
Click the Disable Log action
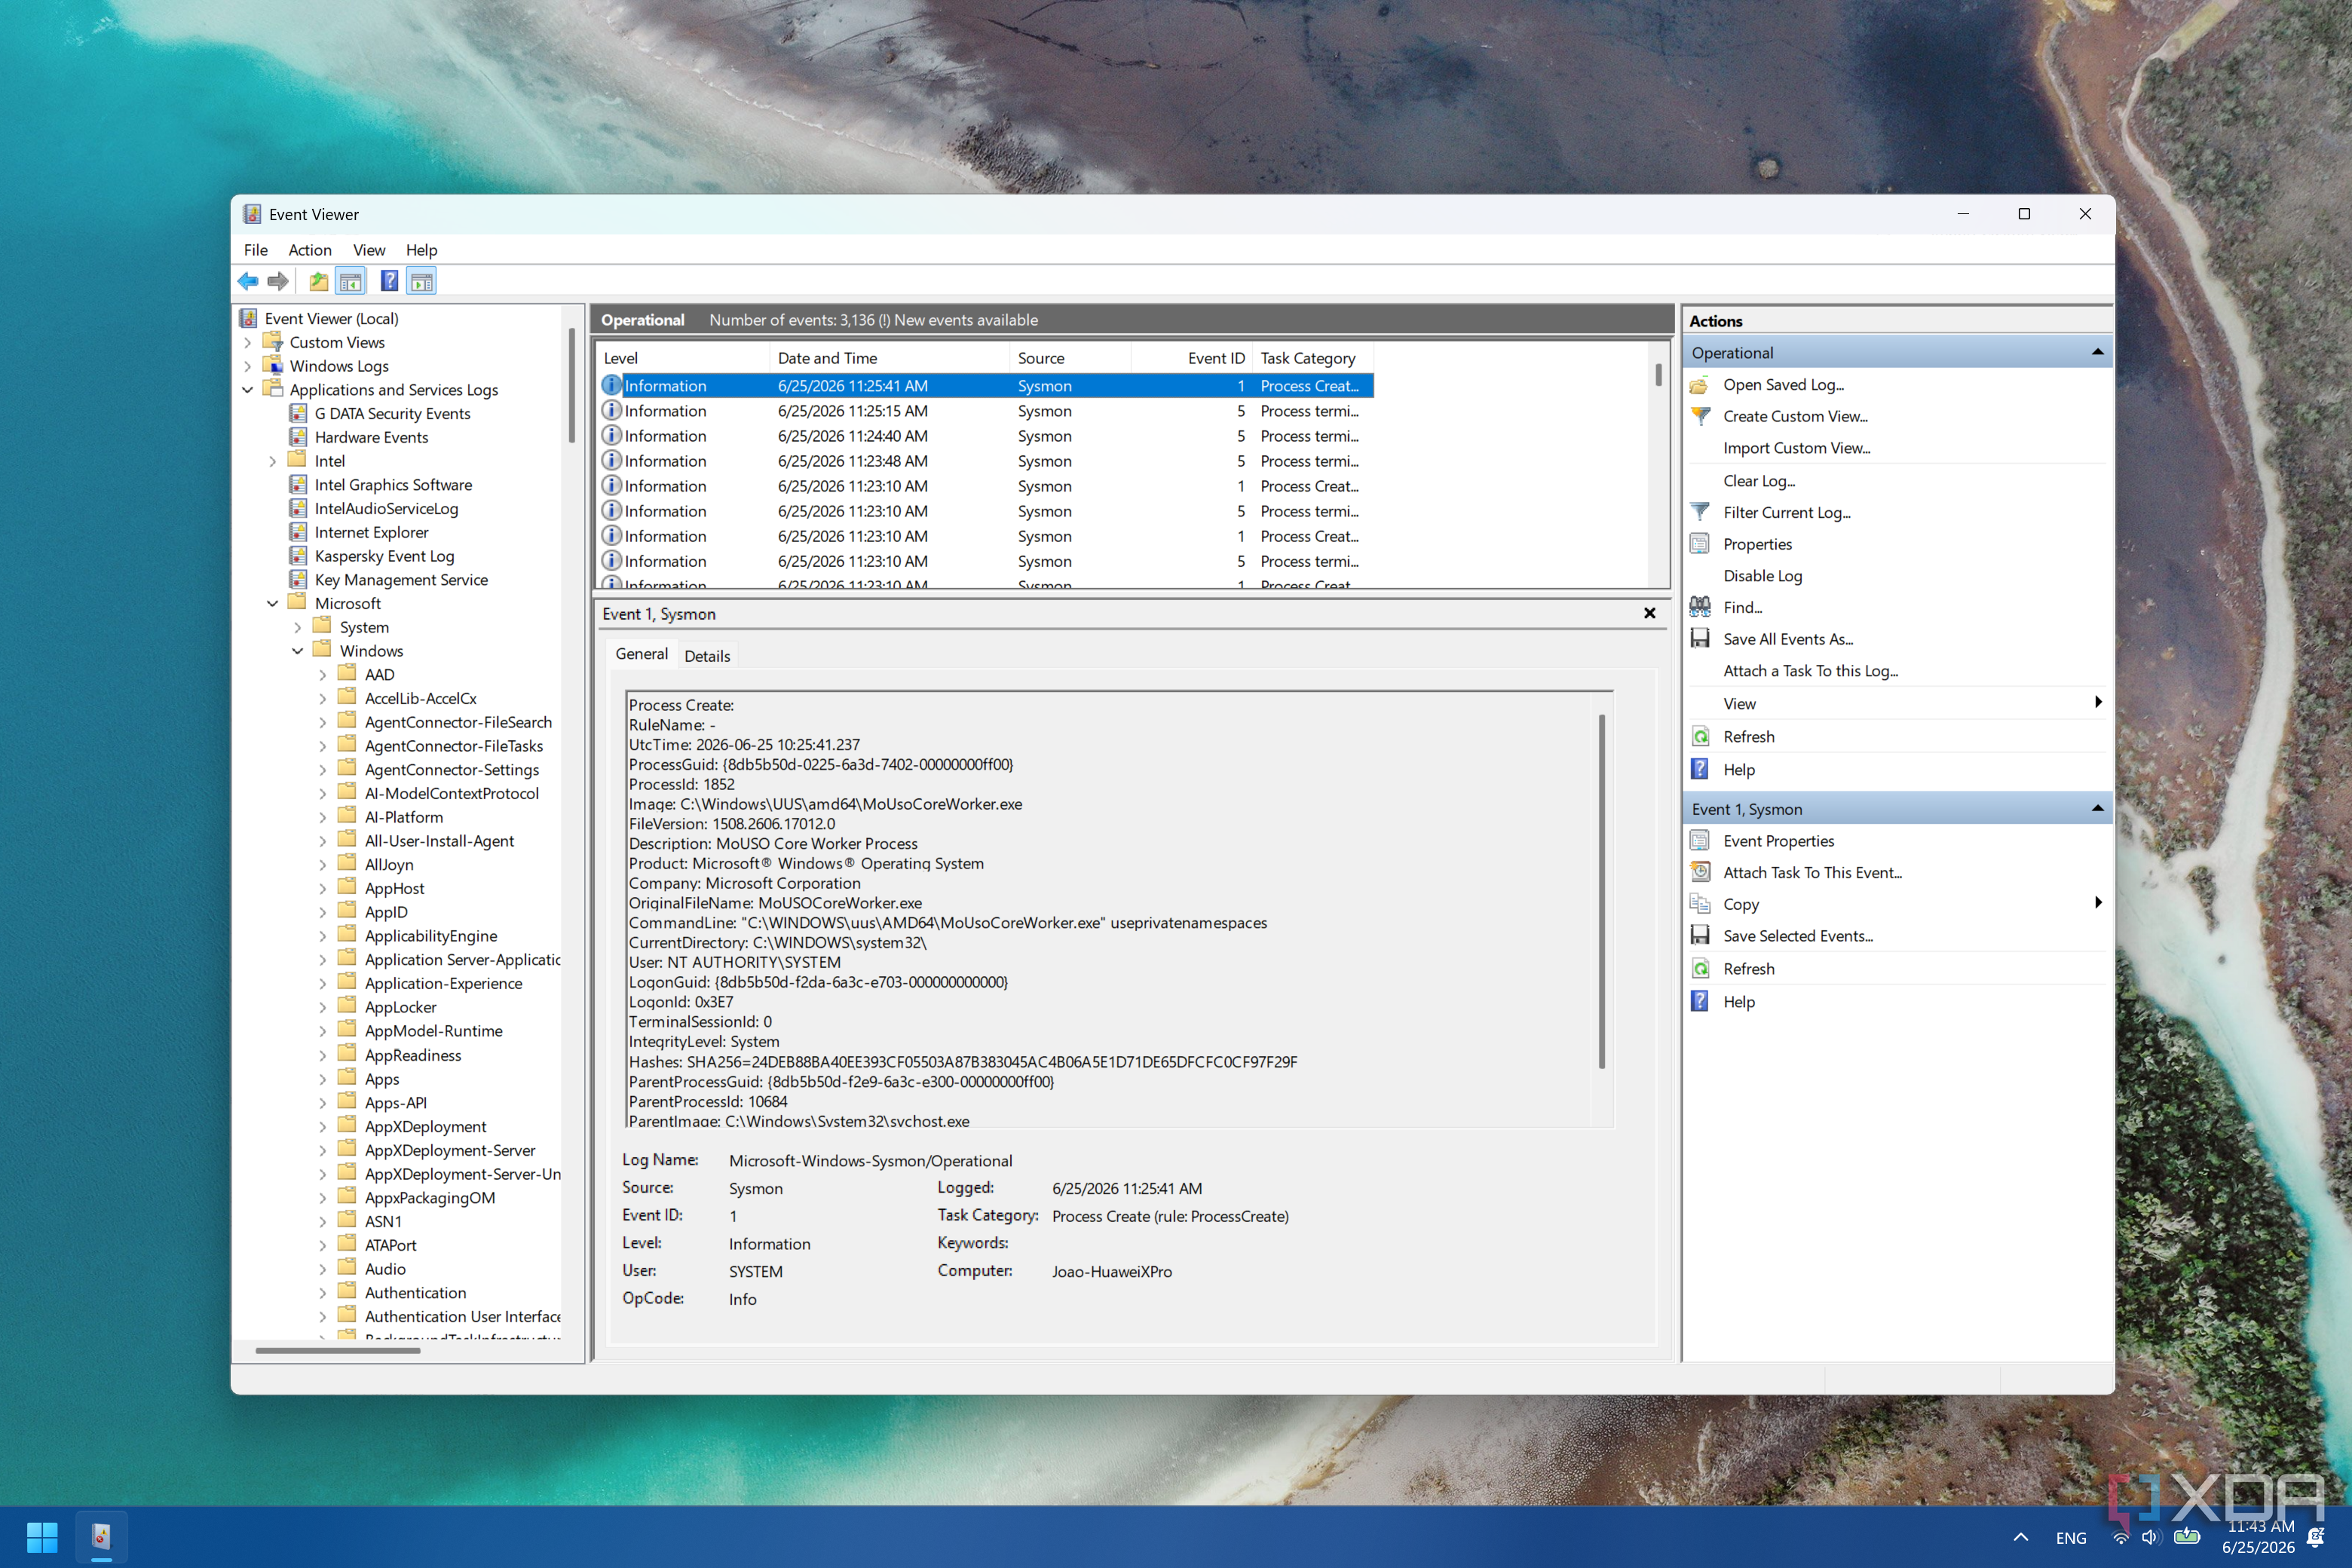pos(1762,576)
